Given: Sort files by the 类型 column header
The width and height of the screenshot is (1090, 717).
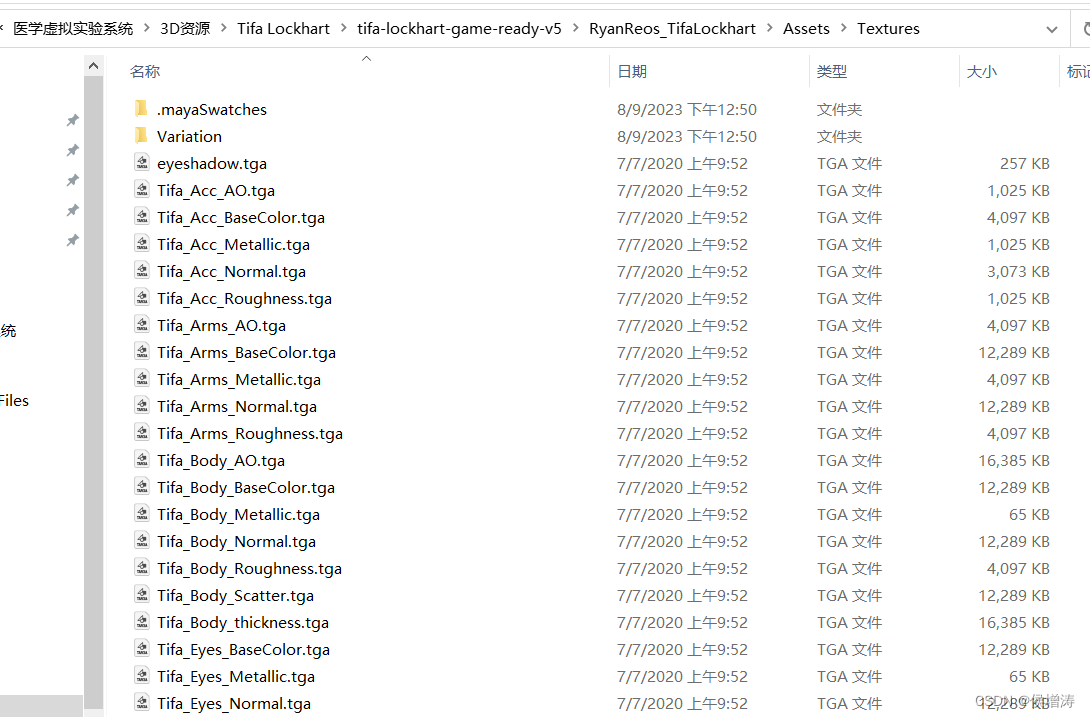Looking at the screenshot, I should coord(831,71).
